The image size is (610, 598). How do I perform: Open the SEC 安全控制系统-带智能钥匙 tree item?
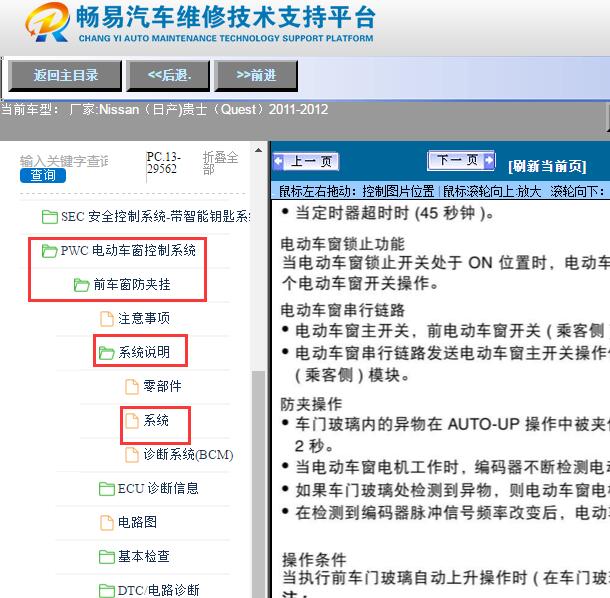click(156, 217)
